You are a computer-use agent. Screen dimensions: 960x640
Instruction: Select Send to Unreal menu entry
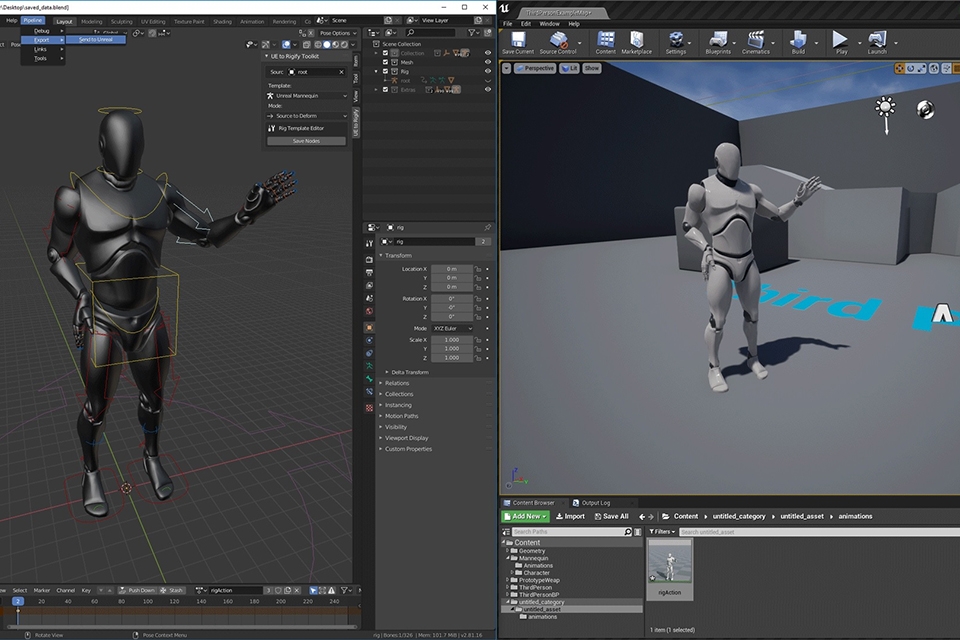click(96, 39)
